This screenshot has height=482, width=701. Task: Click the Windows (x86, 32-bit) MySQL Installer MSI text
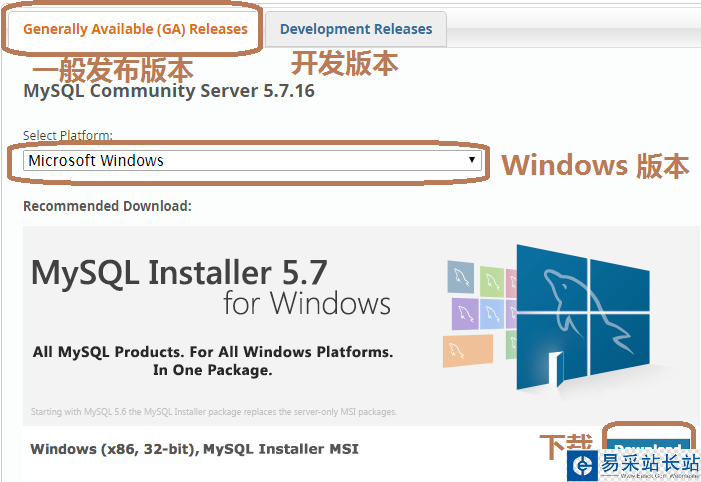(194, 449)
